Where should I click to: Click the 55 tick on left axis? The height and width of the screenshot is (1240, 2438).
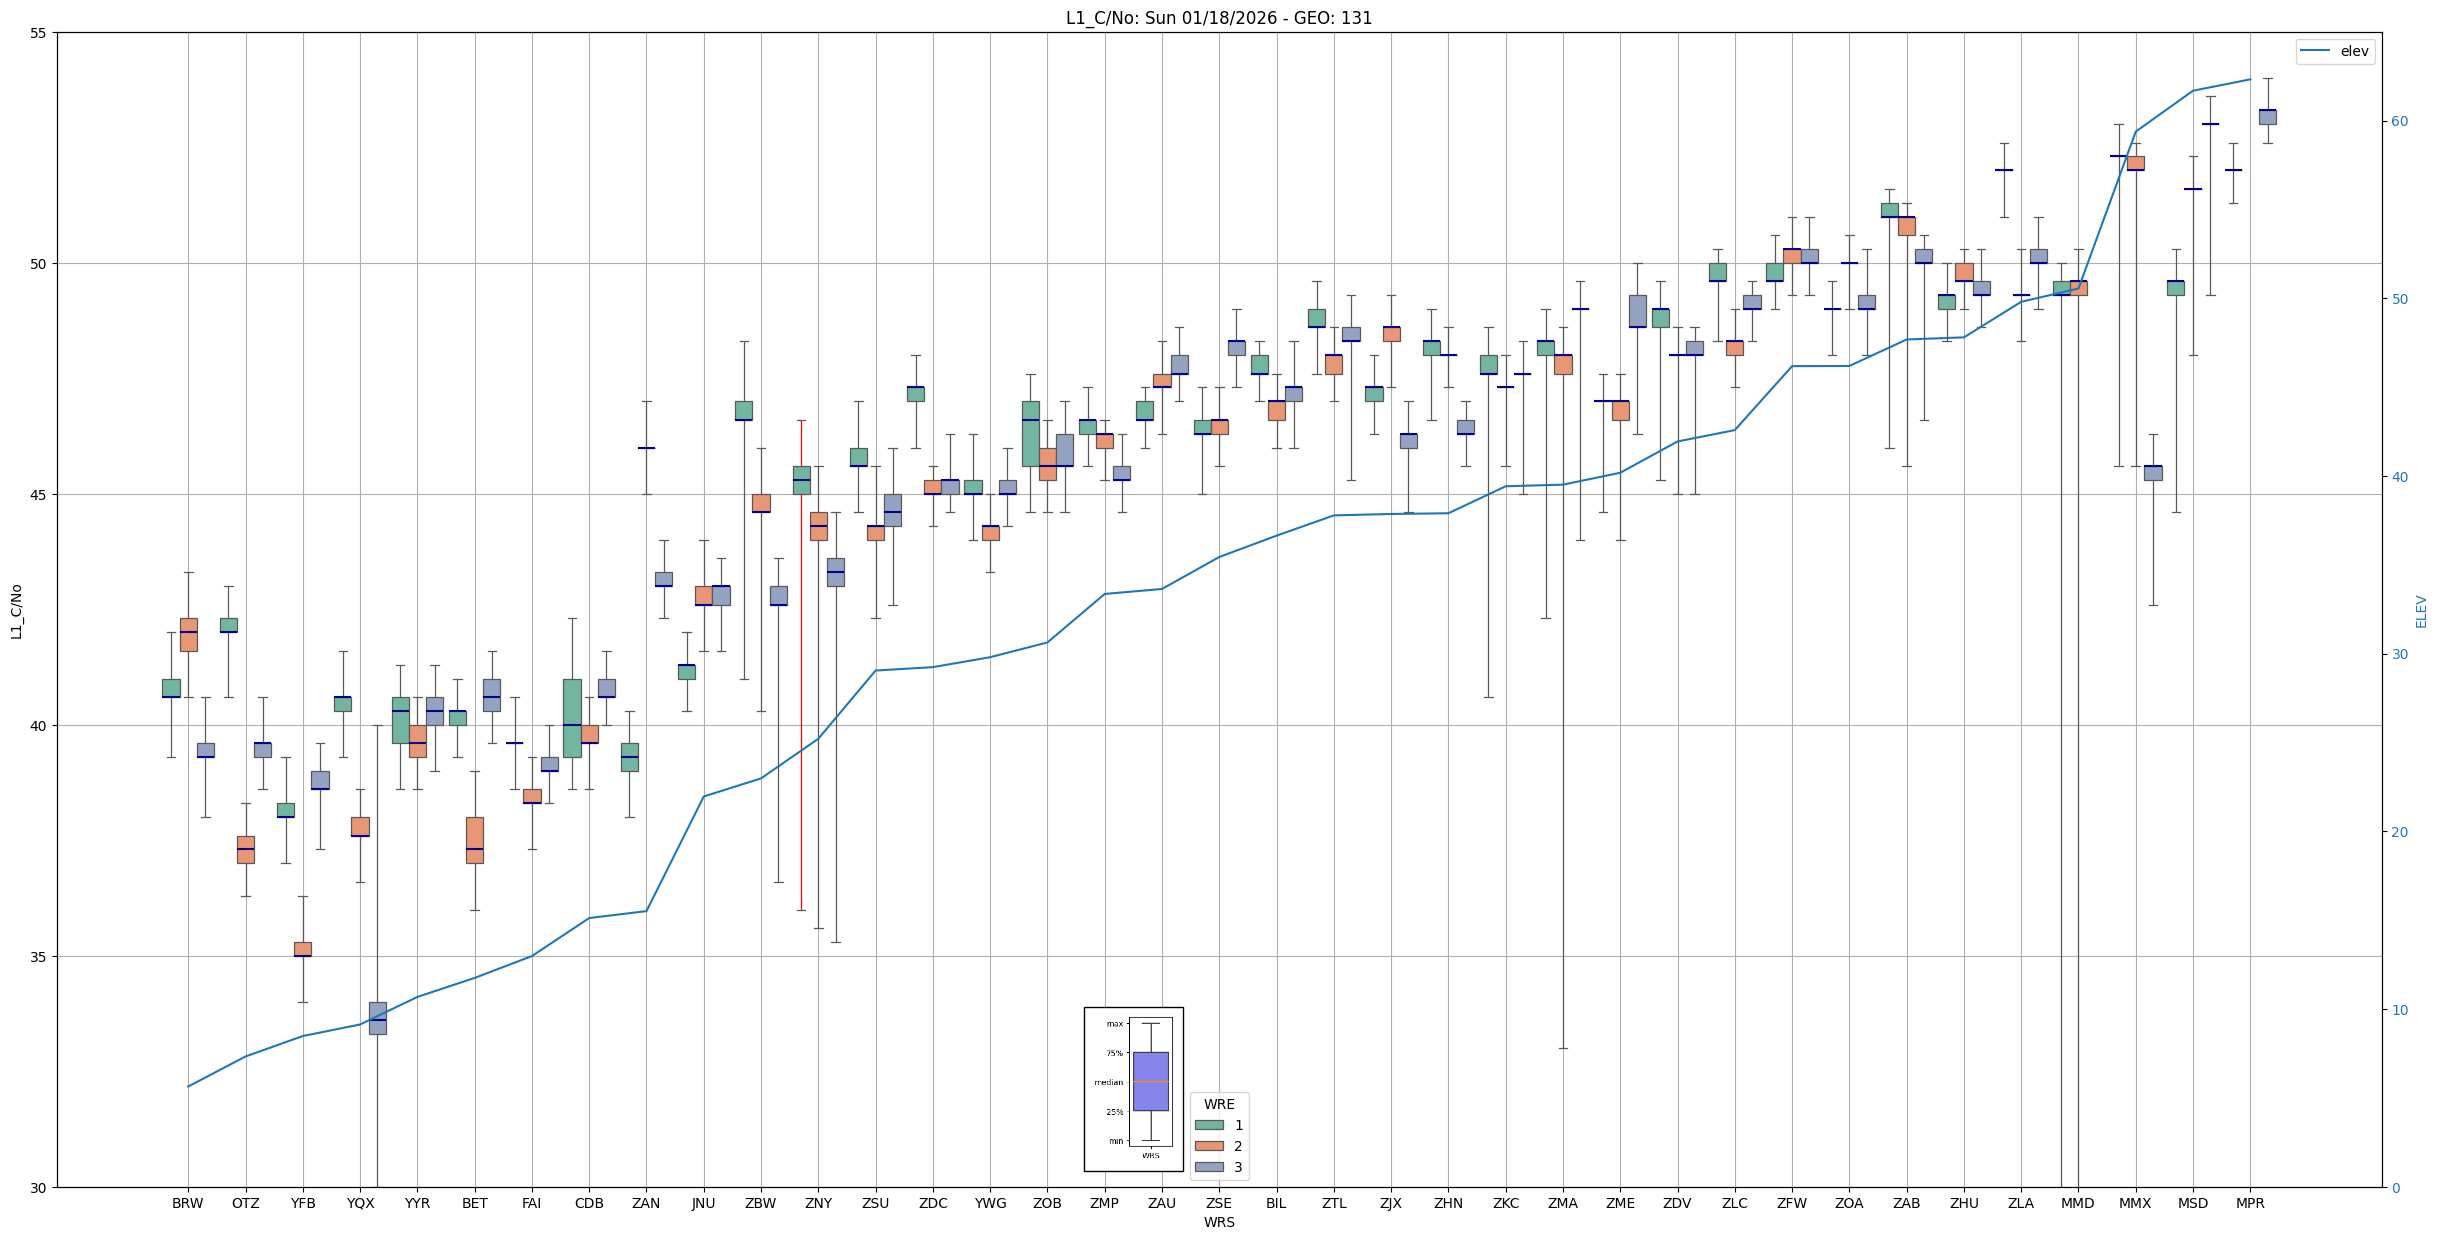click(39, 33)
